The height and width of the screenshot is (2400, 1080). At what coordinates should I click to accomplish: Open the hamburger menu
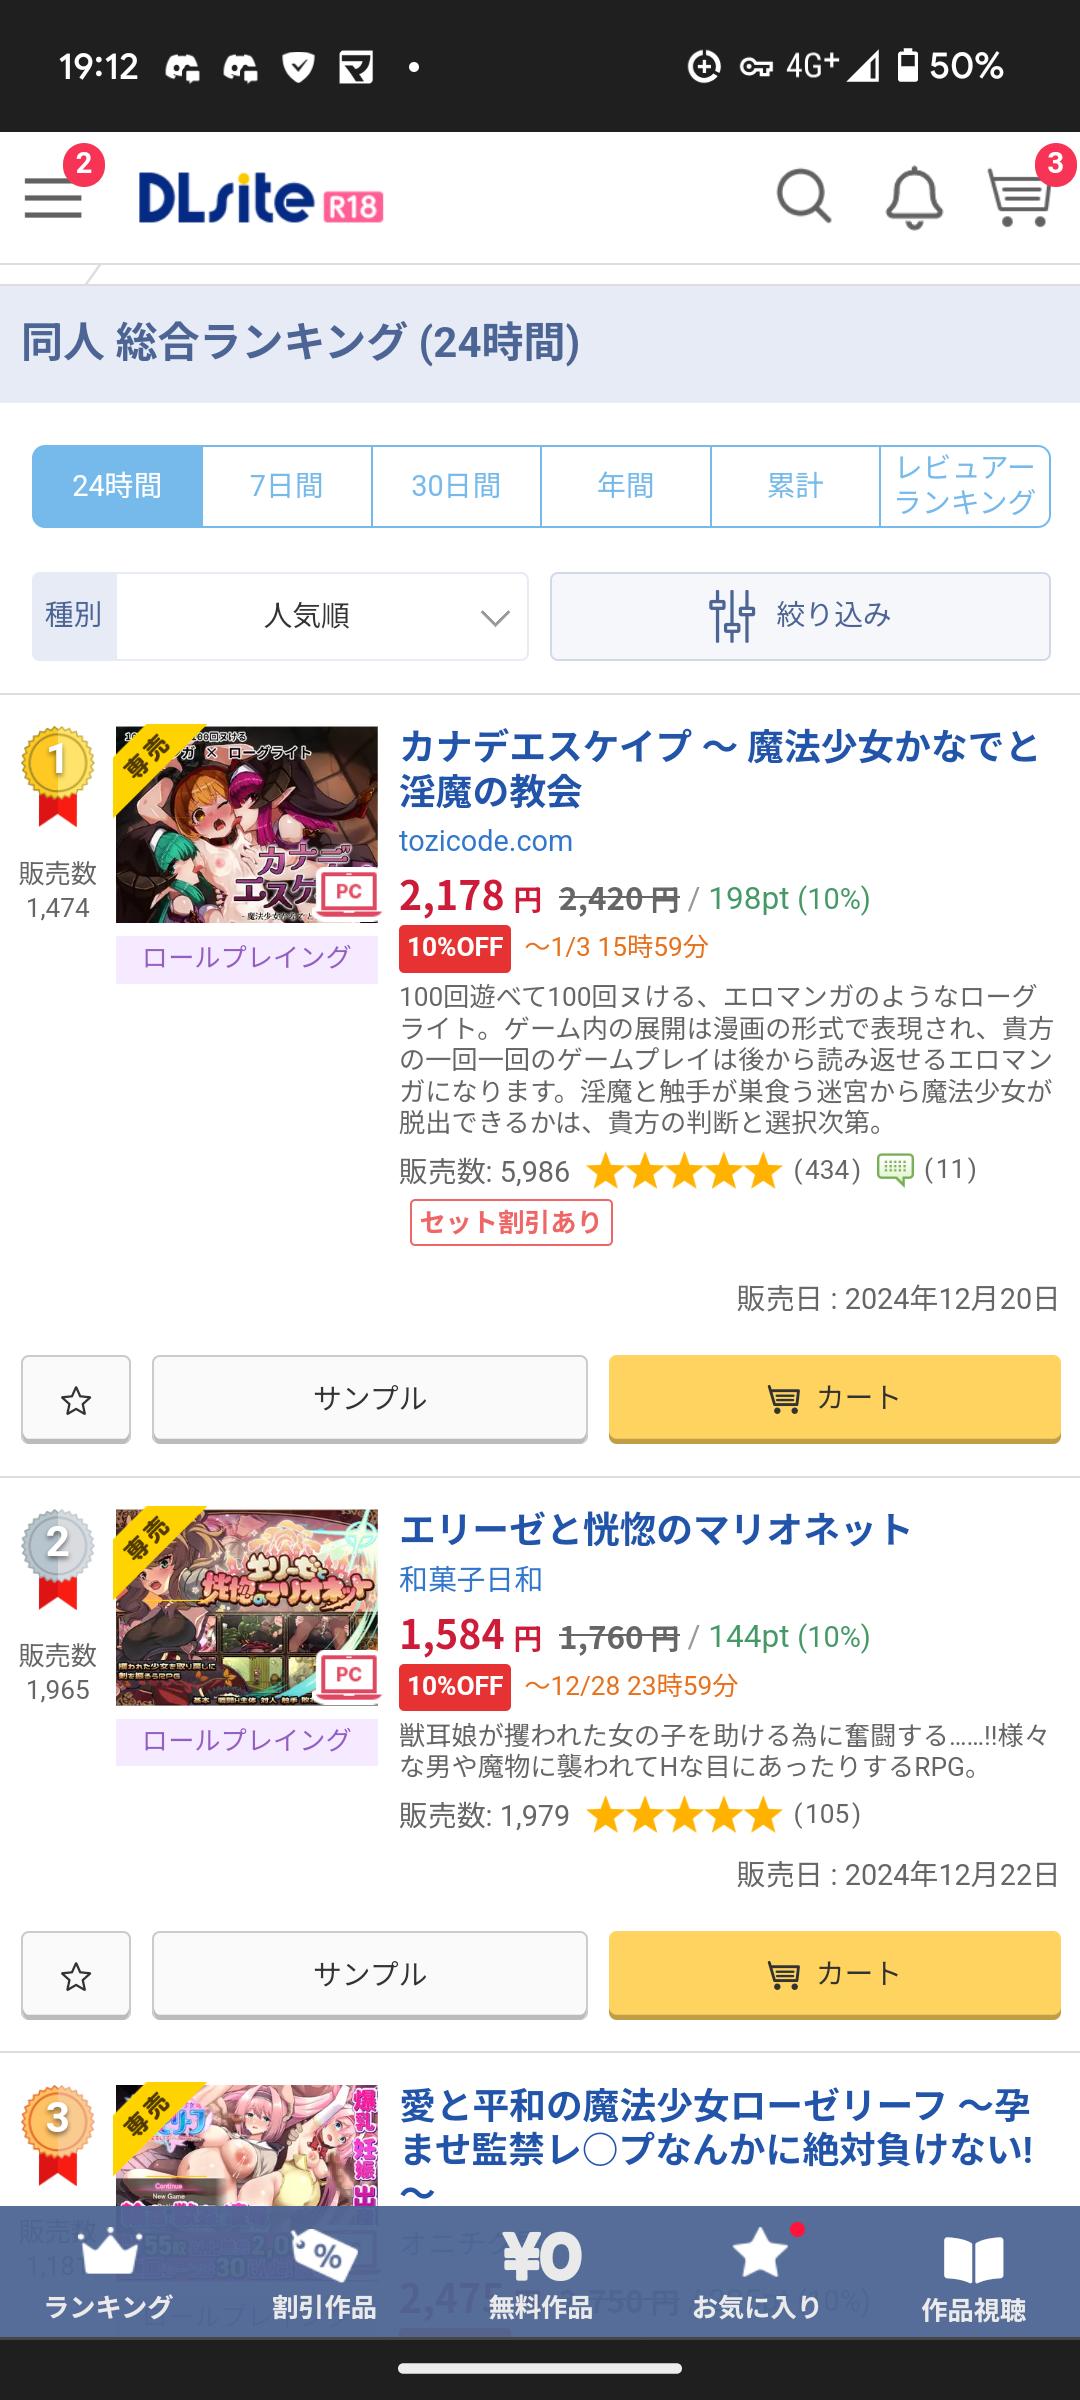[x=54, y=196]
